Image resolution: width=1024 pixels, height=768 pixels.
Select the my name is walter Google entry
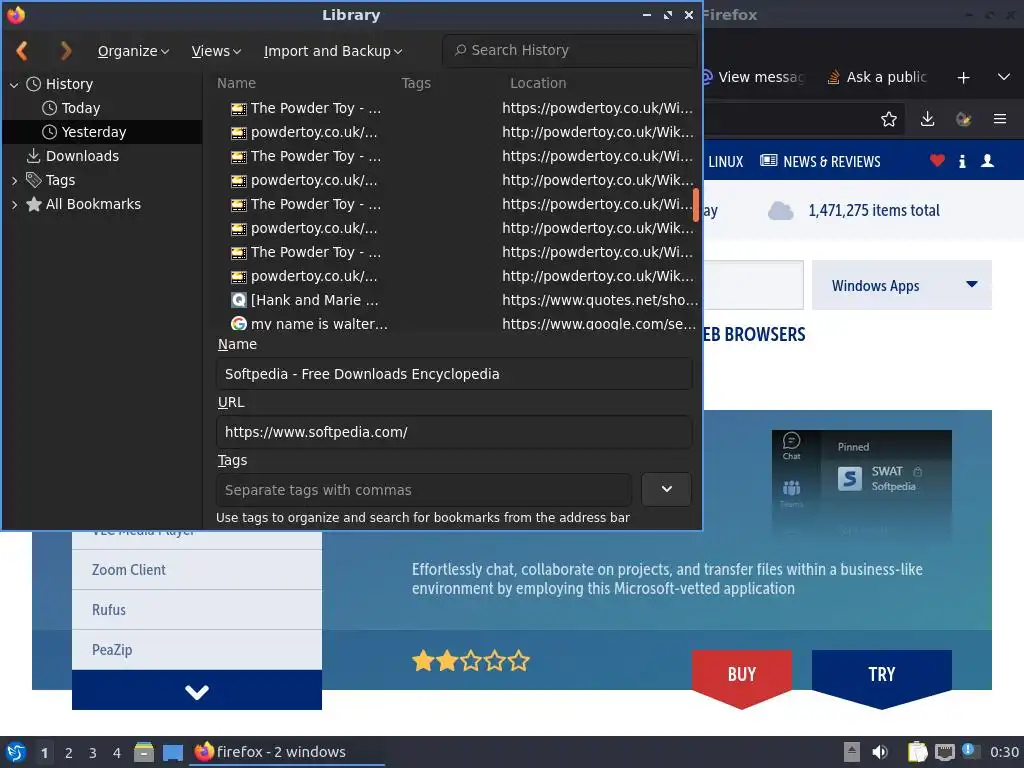tap(310, 323)
